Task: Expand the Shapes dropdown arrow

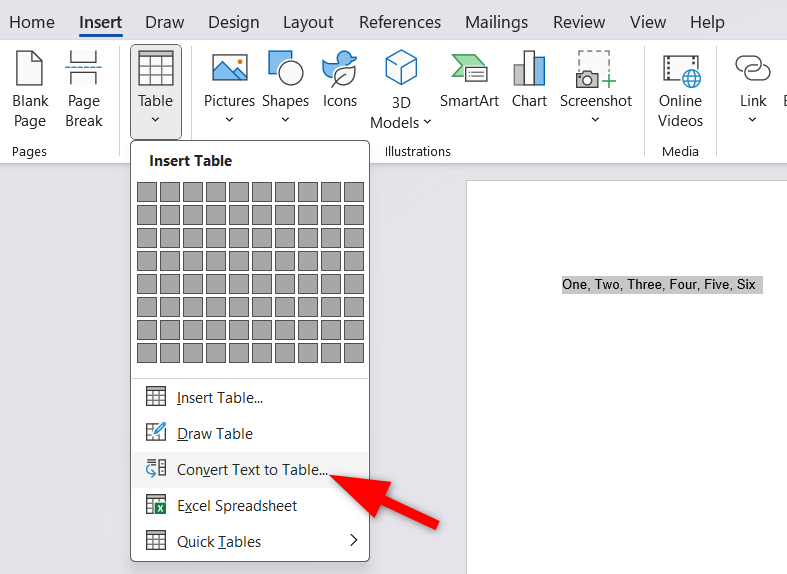Action: [x=285, y=119]
